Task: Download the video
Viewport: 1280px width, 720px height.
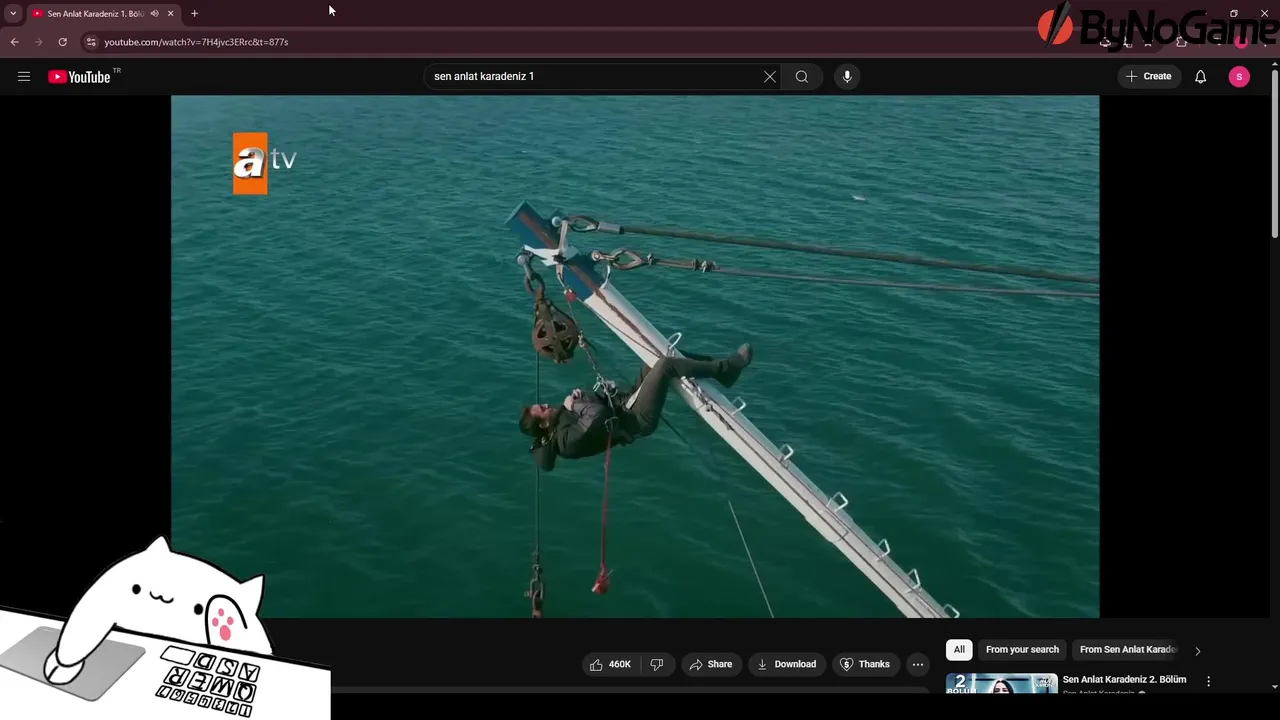Action: [x=786, y=664]
